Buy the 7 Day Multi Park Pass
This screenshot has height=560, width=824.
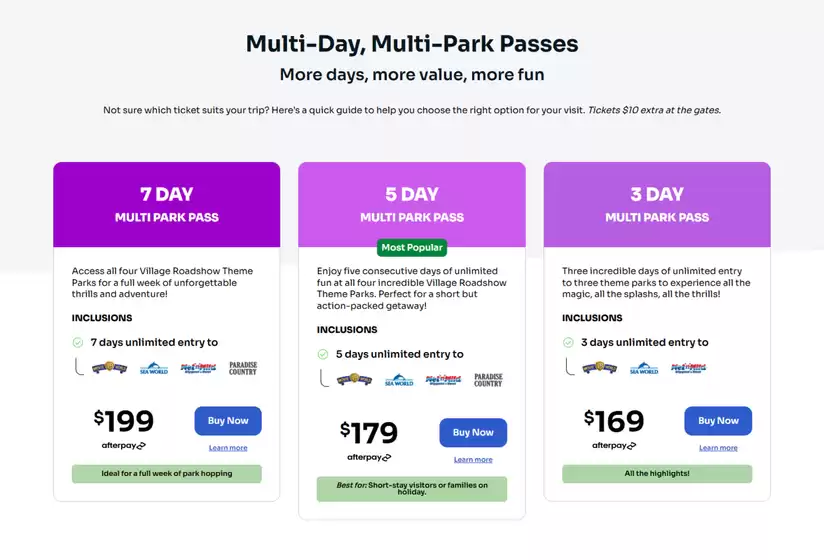[x=228, y=421]
